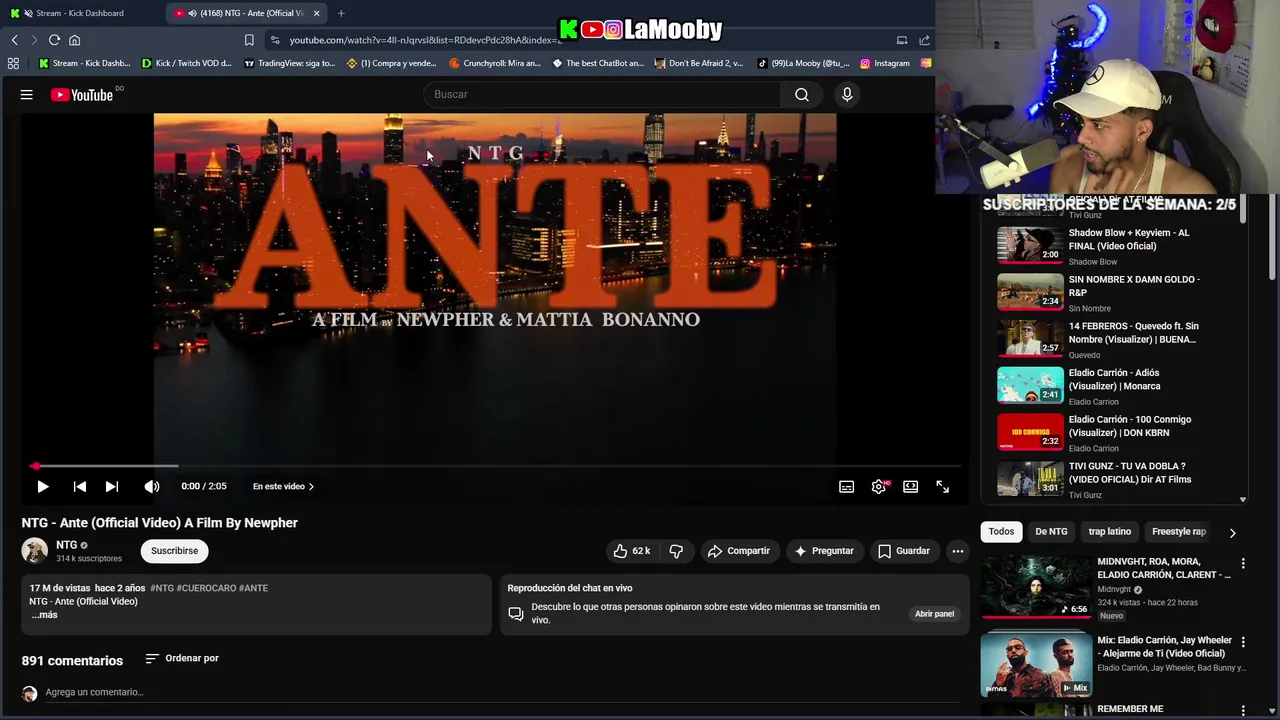The width and height of the screenshot is (1280, 720).
Task: Open the MIDNVGHT, ROA, MORA video thumbnail
Action: 1036,587
